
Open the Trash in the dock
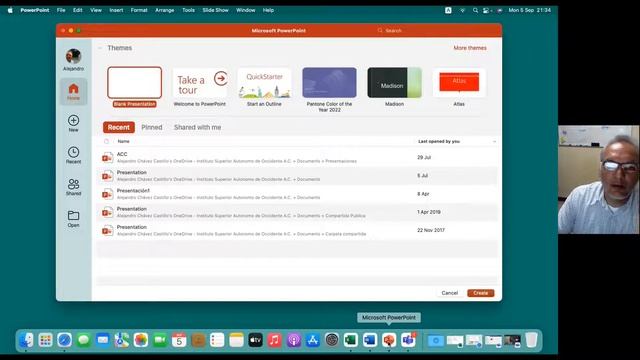531,340
